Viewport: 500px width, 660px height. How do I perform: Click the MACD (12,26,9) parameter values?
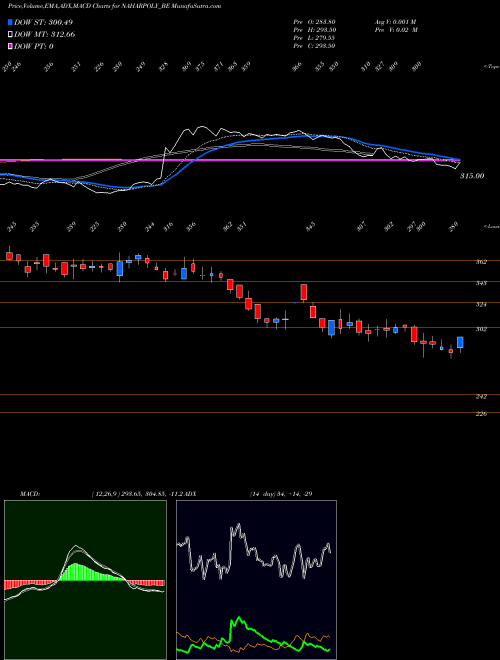click(137, 493)
